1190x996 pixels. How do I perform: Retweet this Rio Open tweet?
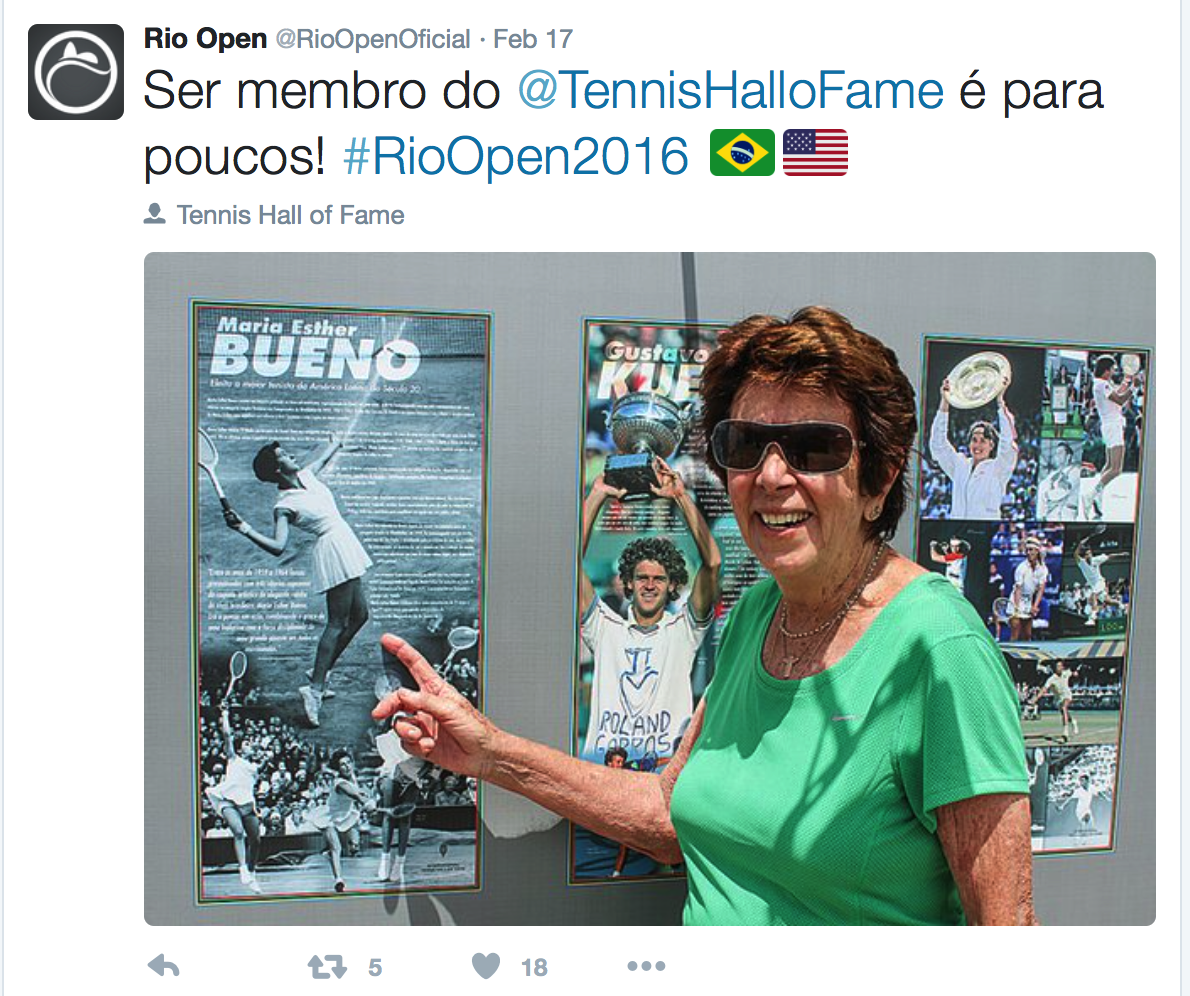(x=327, y=966)
